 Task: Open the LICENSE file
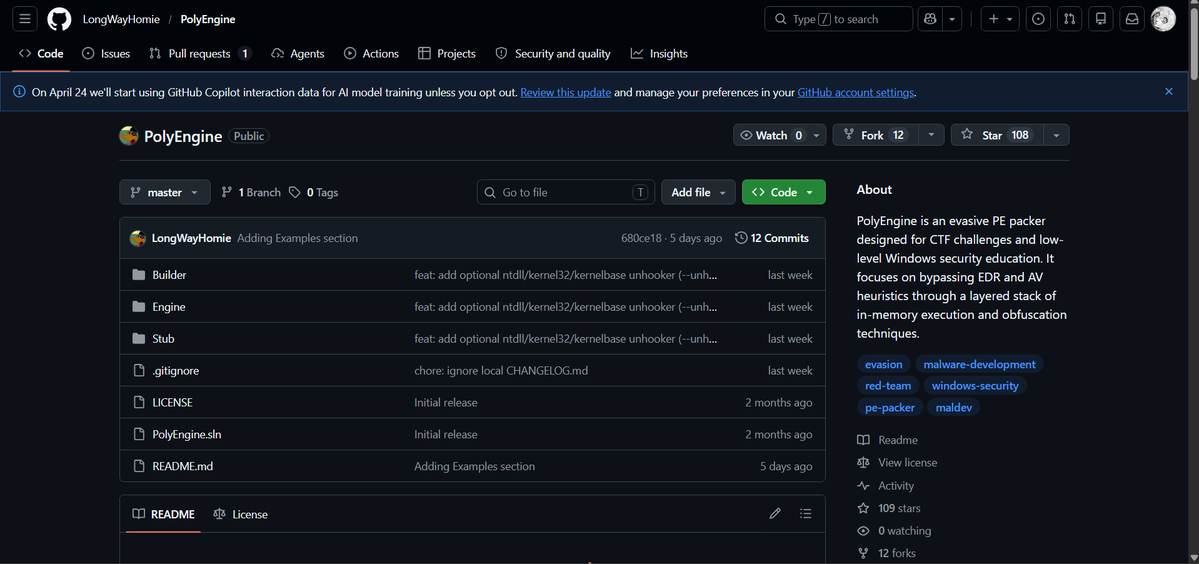click(172, 403)
